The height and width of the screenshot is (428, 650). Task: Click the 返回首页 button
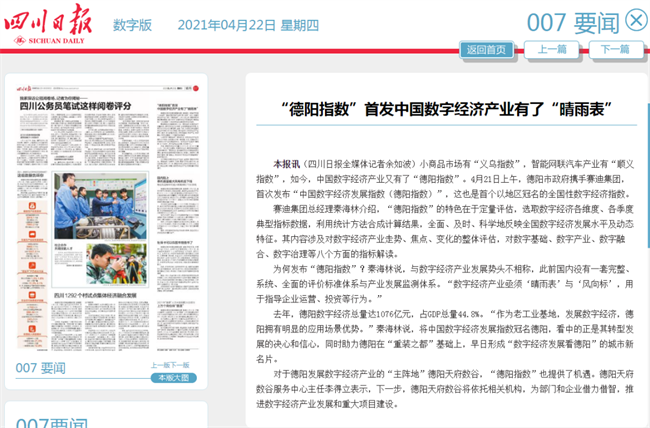[x=486, y=50]
